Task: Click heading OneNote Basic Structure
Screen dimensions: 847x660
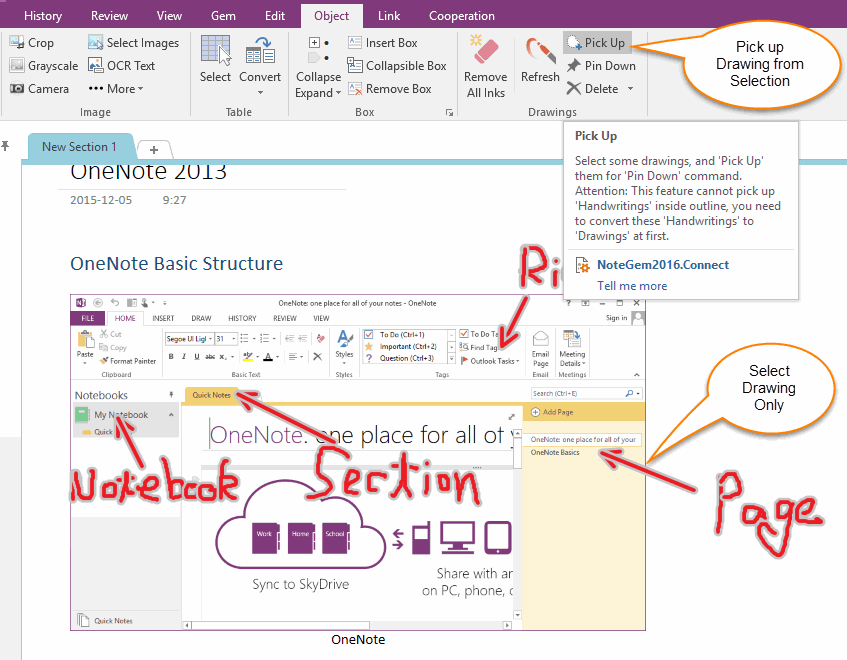Action: click(x=177, y=264)
